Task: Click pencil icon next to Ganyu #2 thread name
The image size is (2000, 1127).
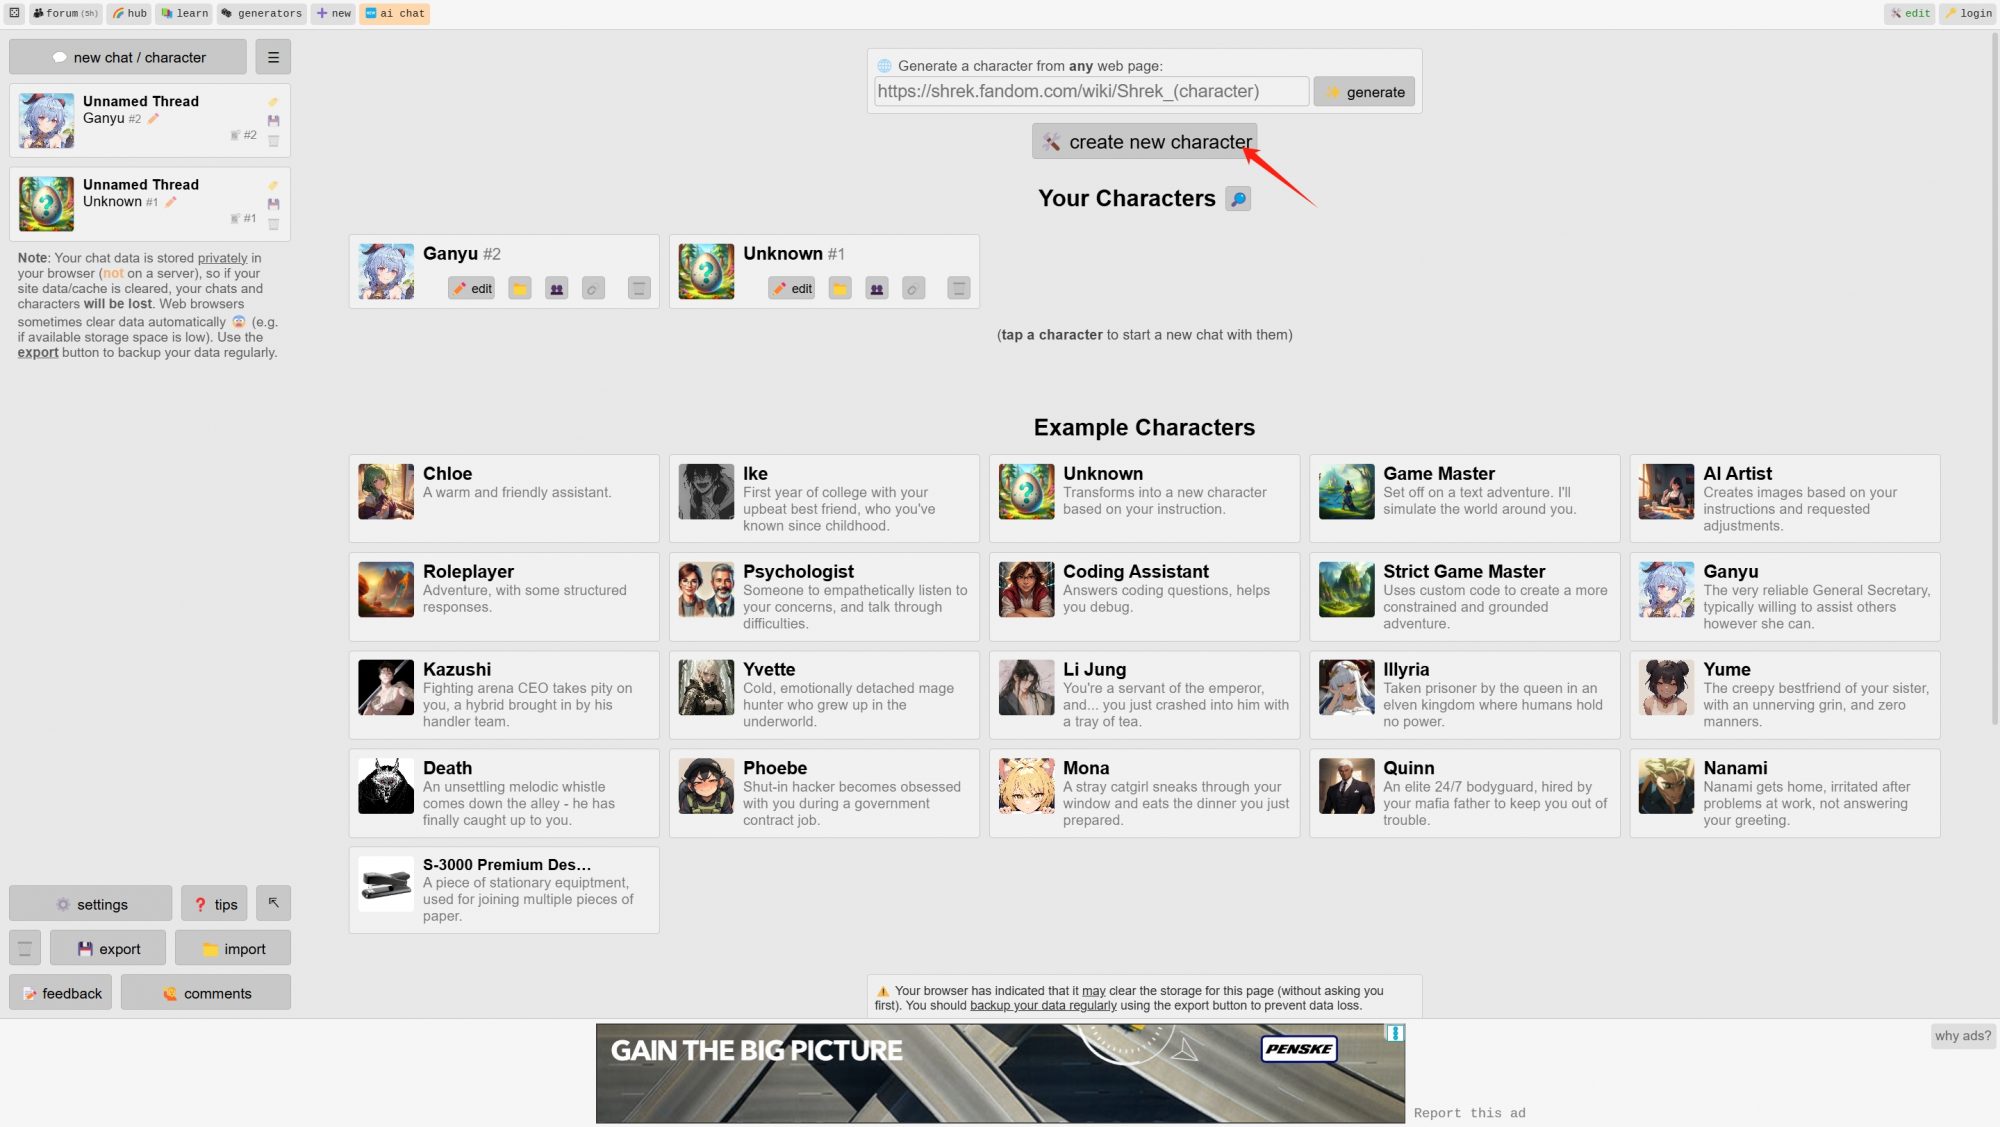Action: pyautogui.click(x=154, y=118)
